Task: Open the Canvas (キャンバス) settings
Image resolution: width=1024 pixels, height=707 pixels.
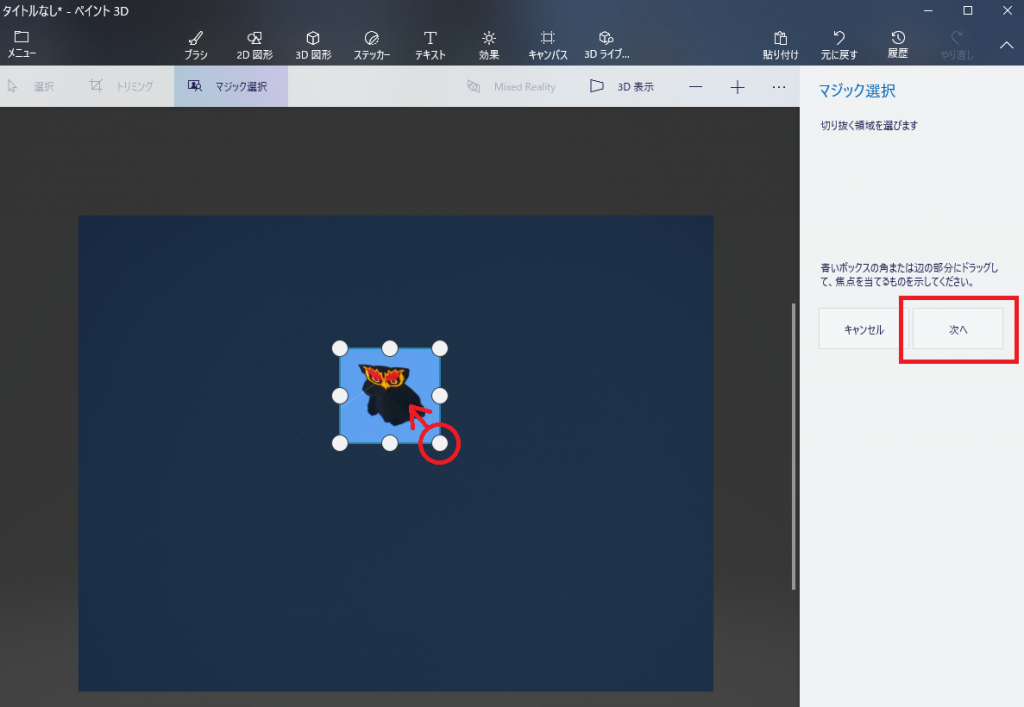Action: coord(548,44)
